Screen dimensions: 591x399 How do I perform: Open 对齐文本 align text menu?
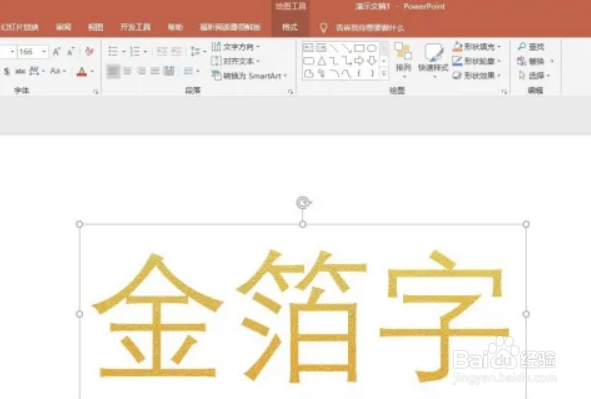236,61
